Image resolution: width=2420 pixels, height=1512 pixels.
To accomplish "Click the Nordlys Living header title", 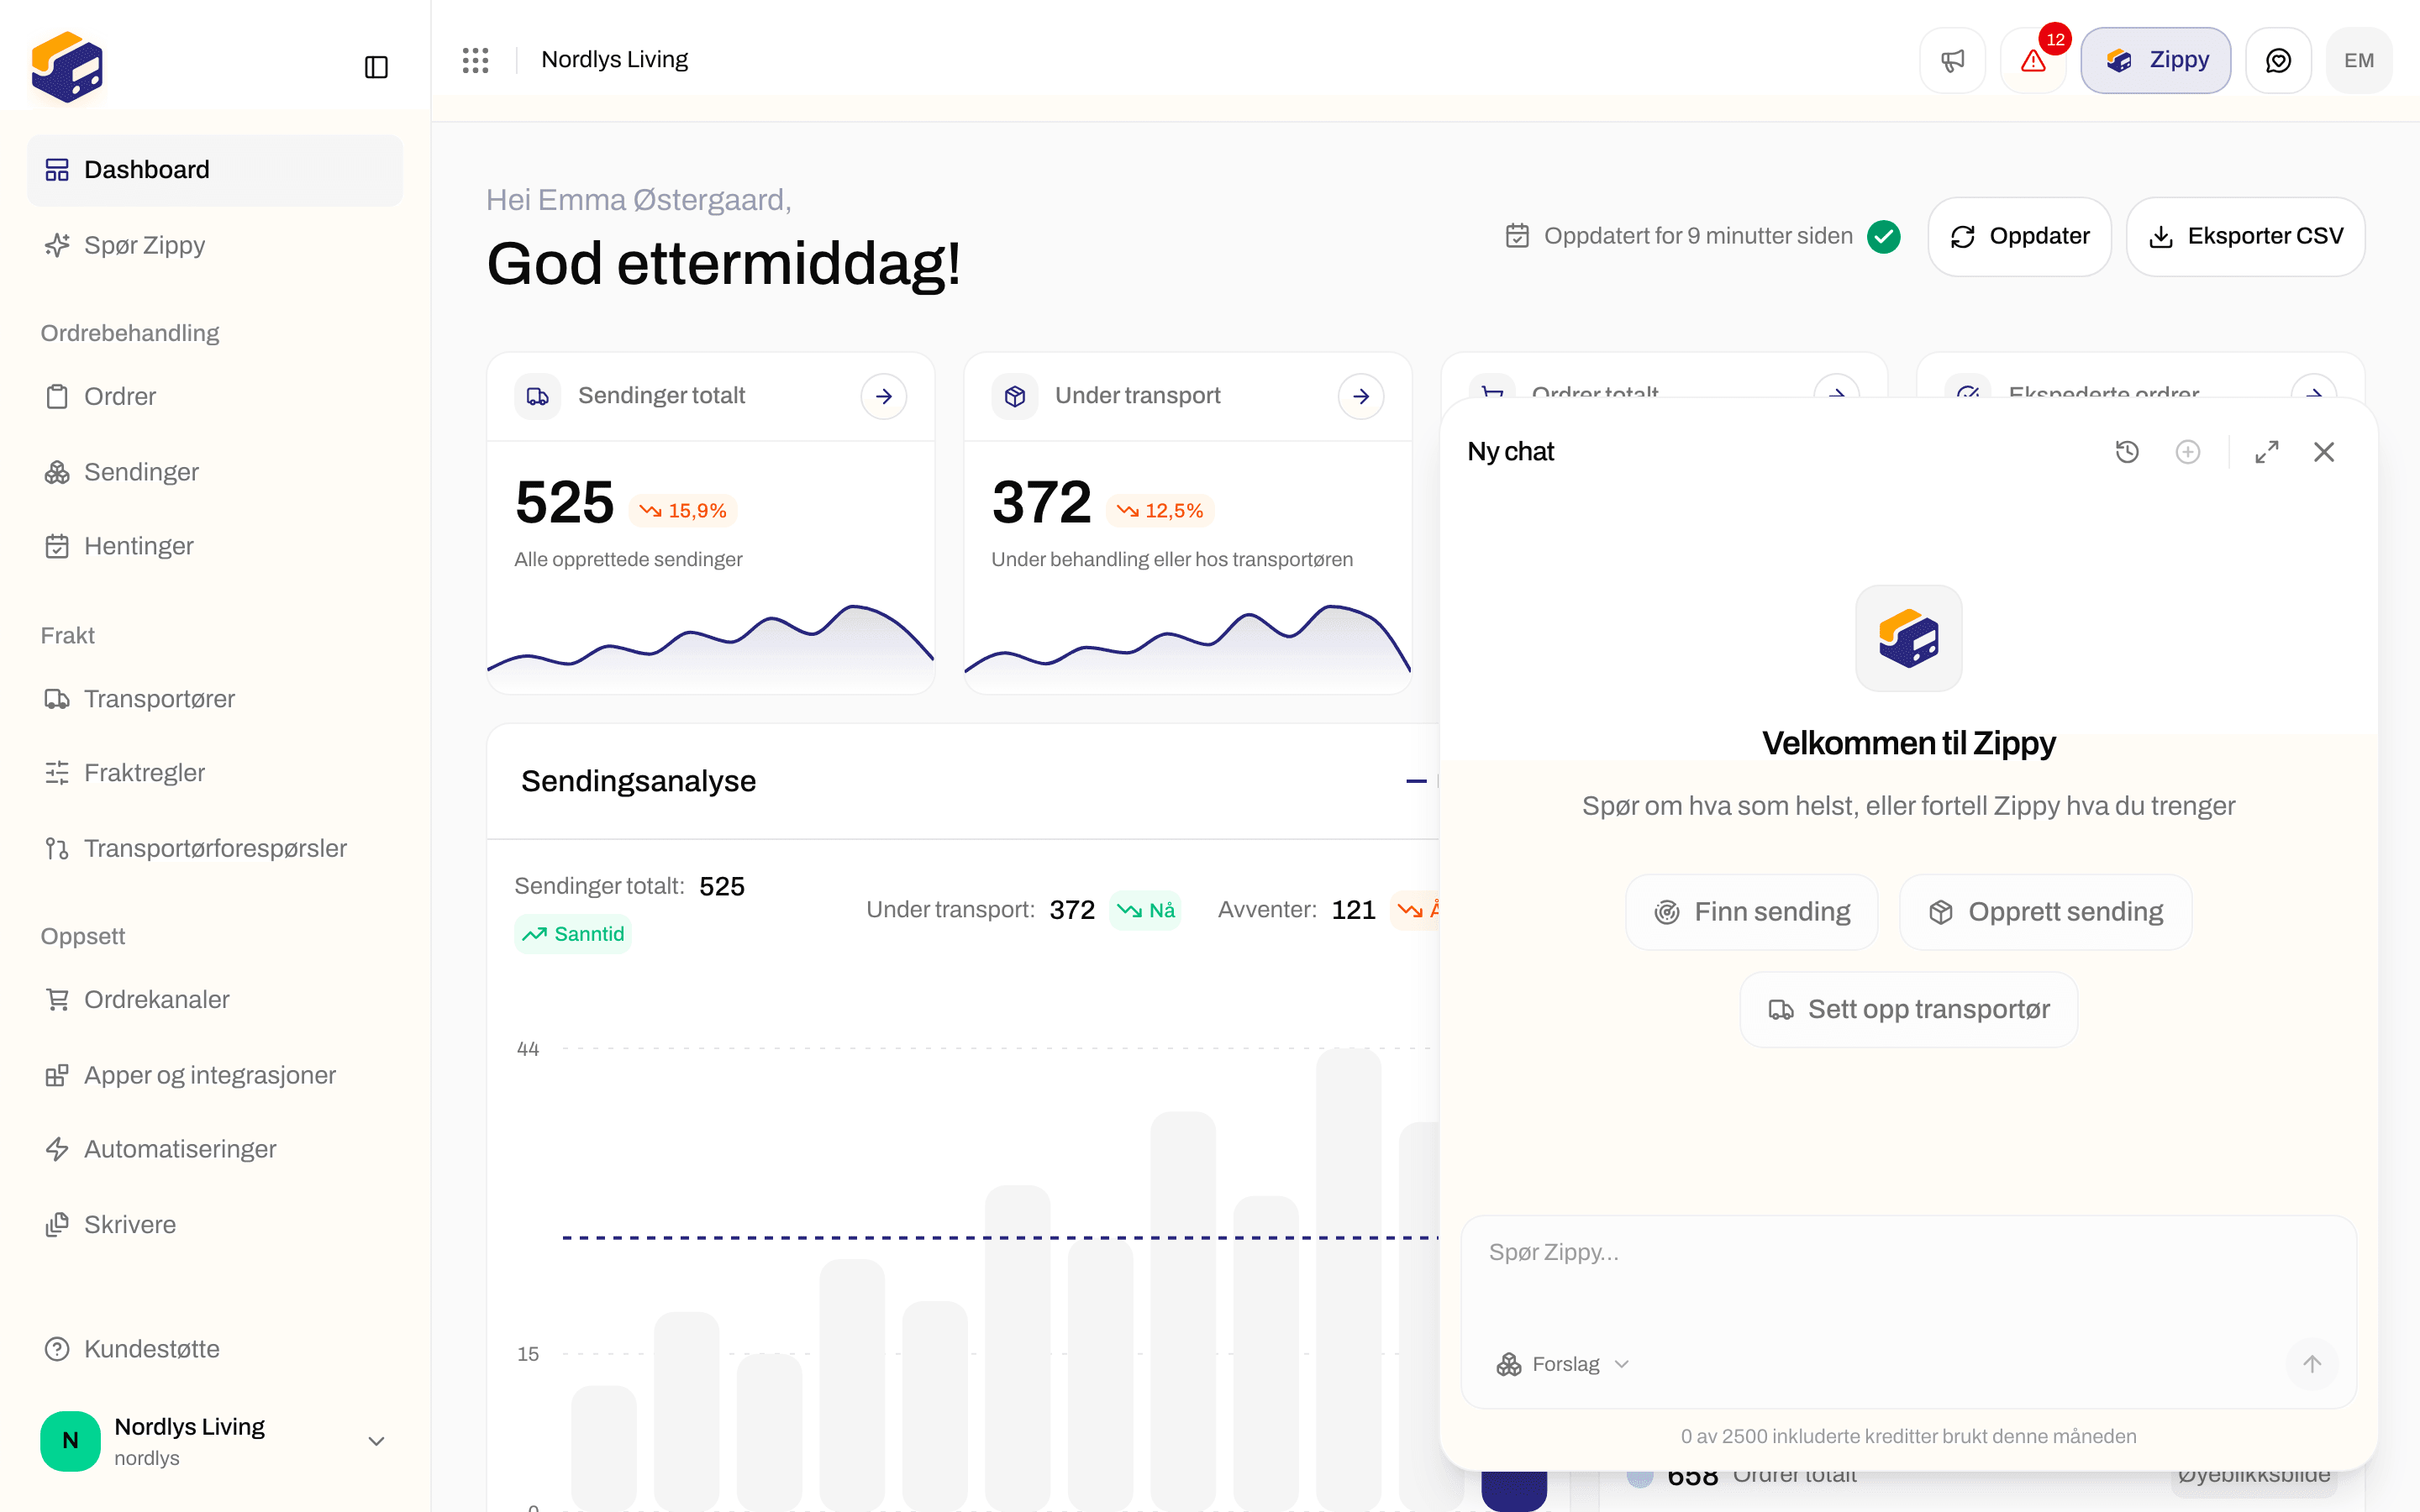I will click(x=614, y=60).
